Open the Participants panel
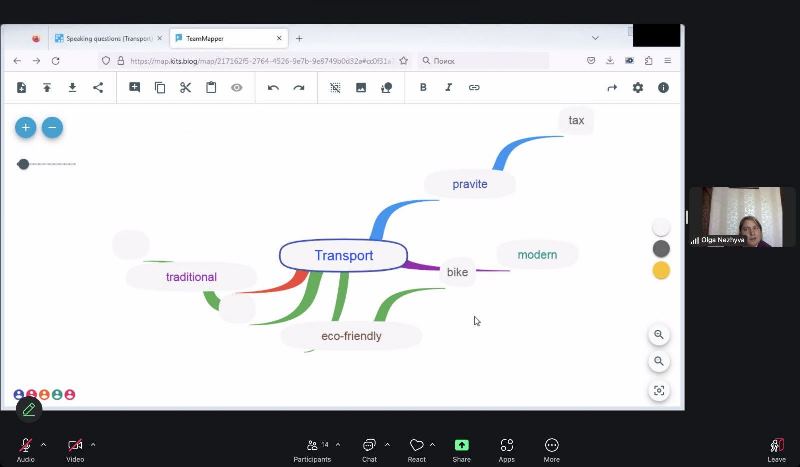Viewport: 800px width, 467px height. (312, 450)
